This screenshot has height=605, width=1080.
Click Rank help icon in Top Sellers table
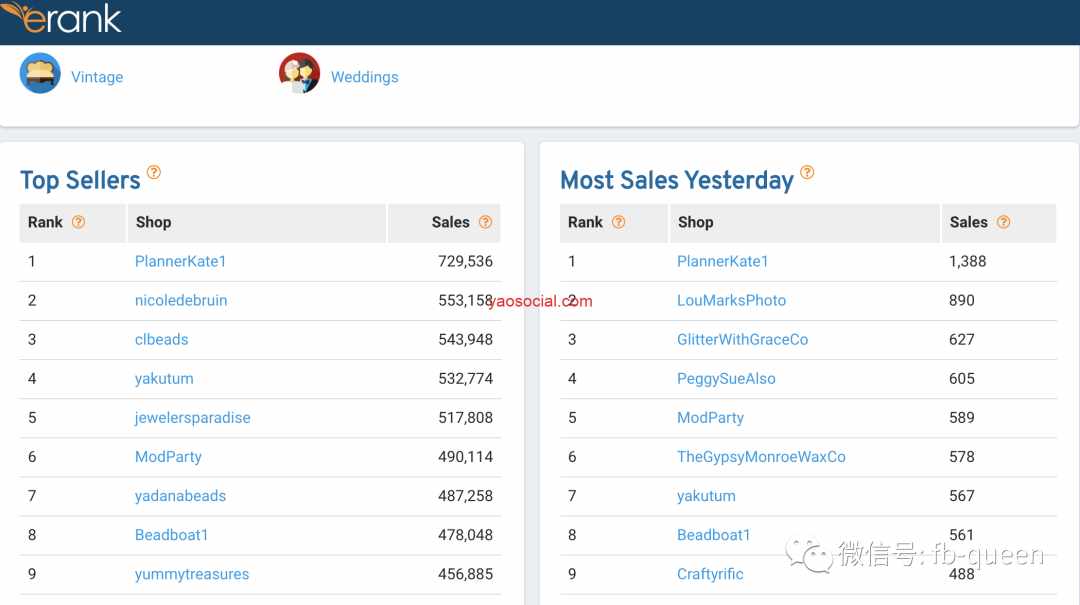[79, 222]
